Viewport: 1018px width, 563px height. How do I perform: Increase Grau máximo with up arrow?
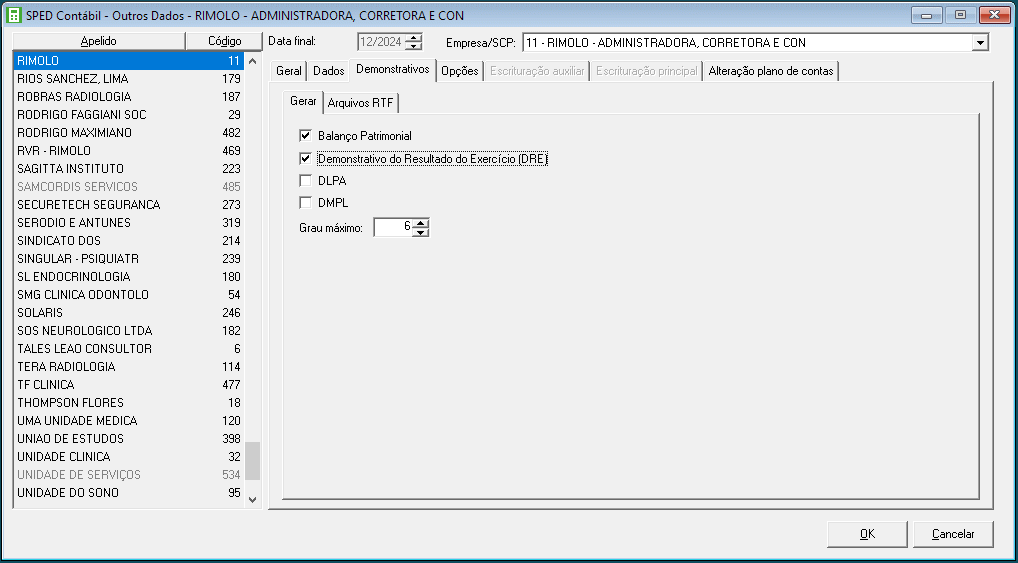(x=421, y=223)
